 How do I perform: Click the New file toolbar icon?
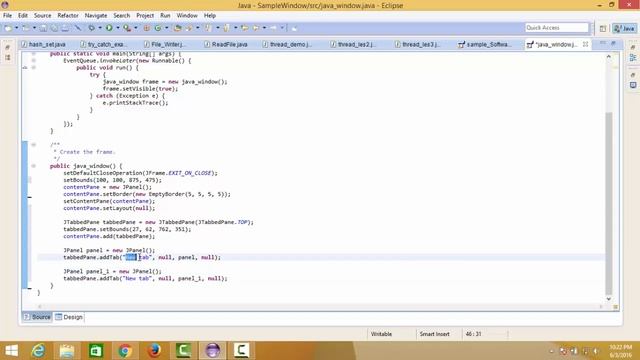(8, 28)
